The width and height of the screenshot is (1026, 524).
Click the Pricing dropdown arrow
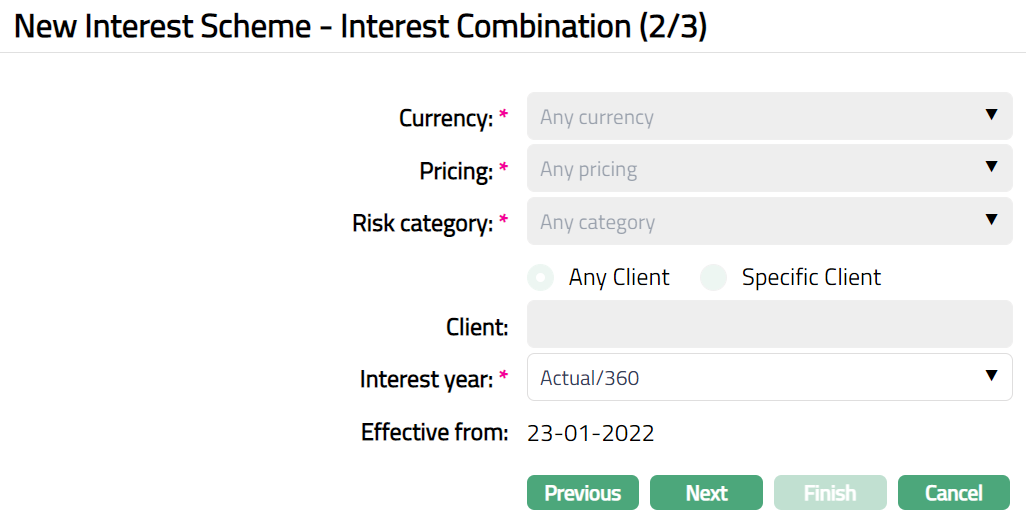[991, 167]
